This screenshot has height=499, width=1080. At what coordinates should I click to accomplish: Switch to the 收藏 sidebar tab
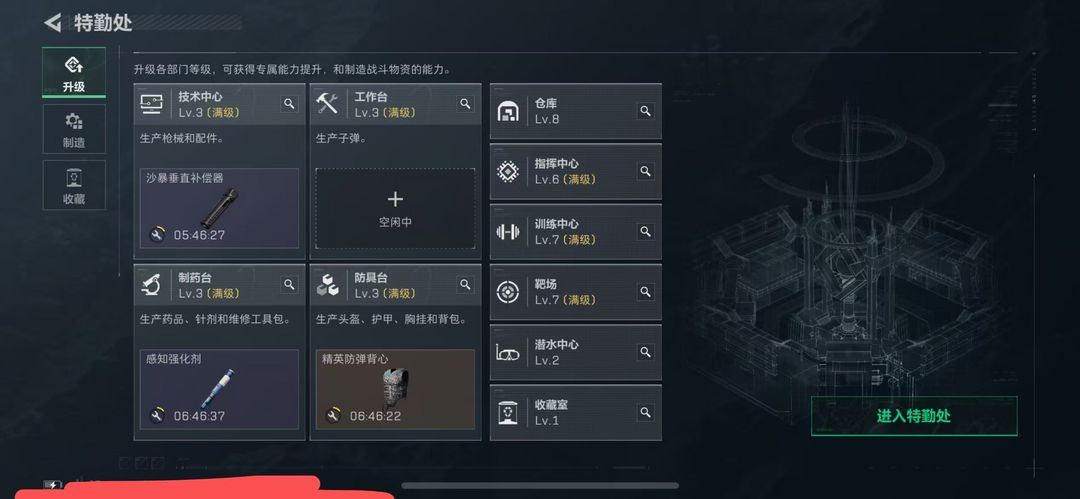(74, 185)
